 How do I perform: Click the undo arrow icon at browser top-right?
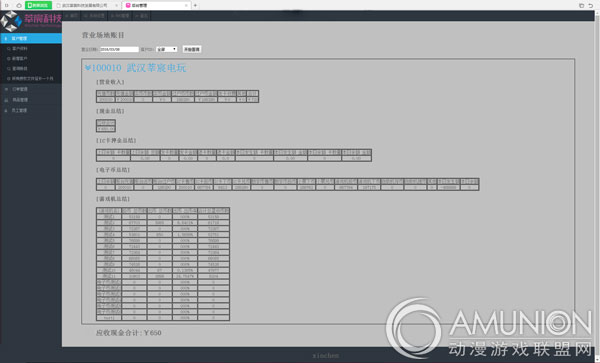tap(591, 5)
